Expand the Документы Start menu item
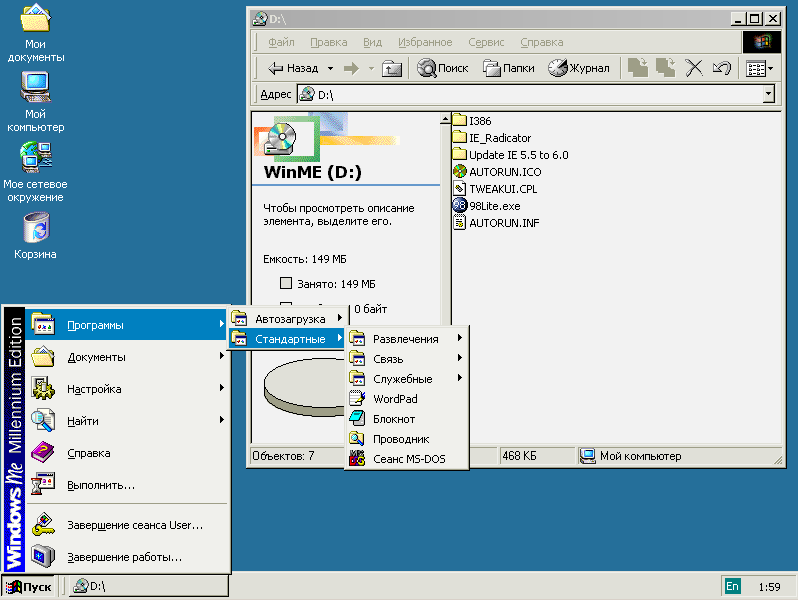798x600 pixels. pyautogui.click(x=127, y=357)
